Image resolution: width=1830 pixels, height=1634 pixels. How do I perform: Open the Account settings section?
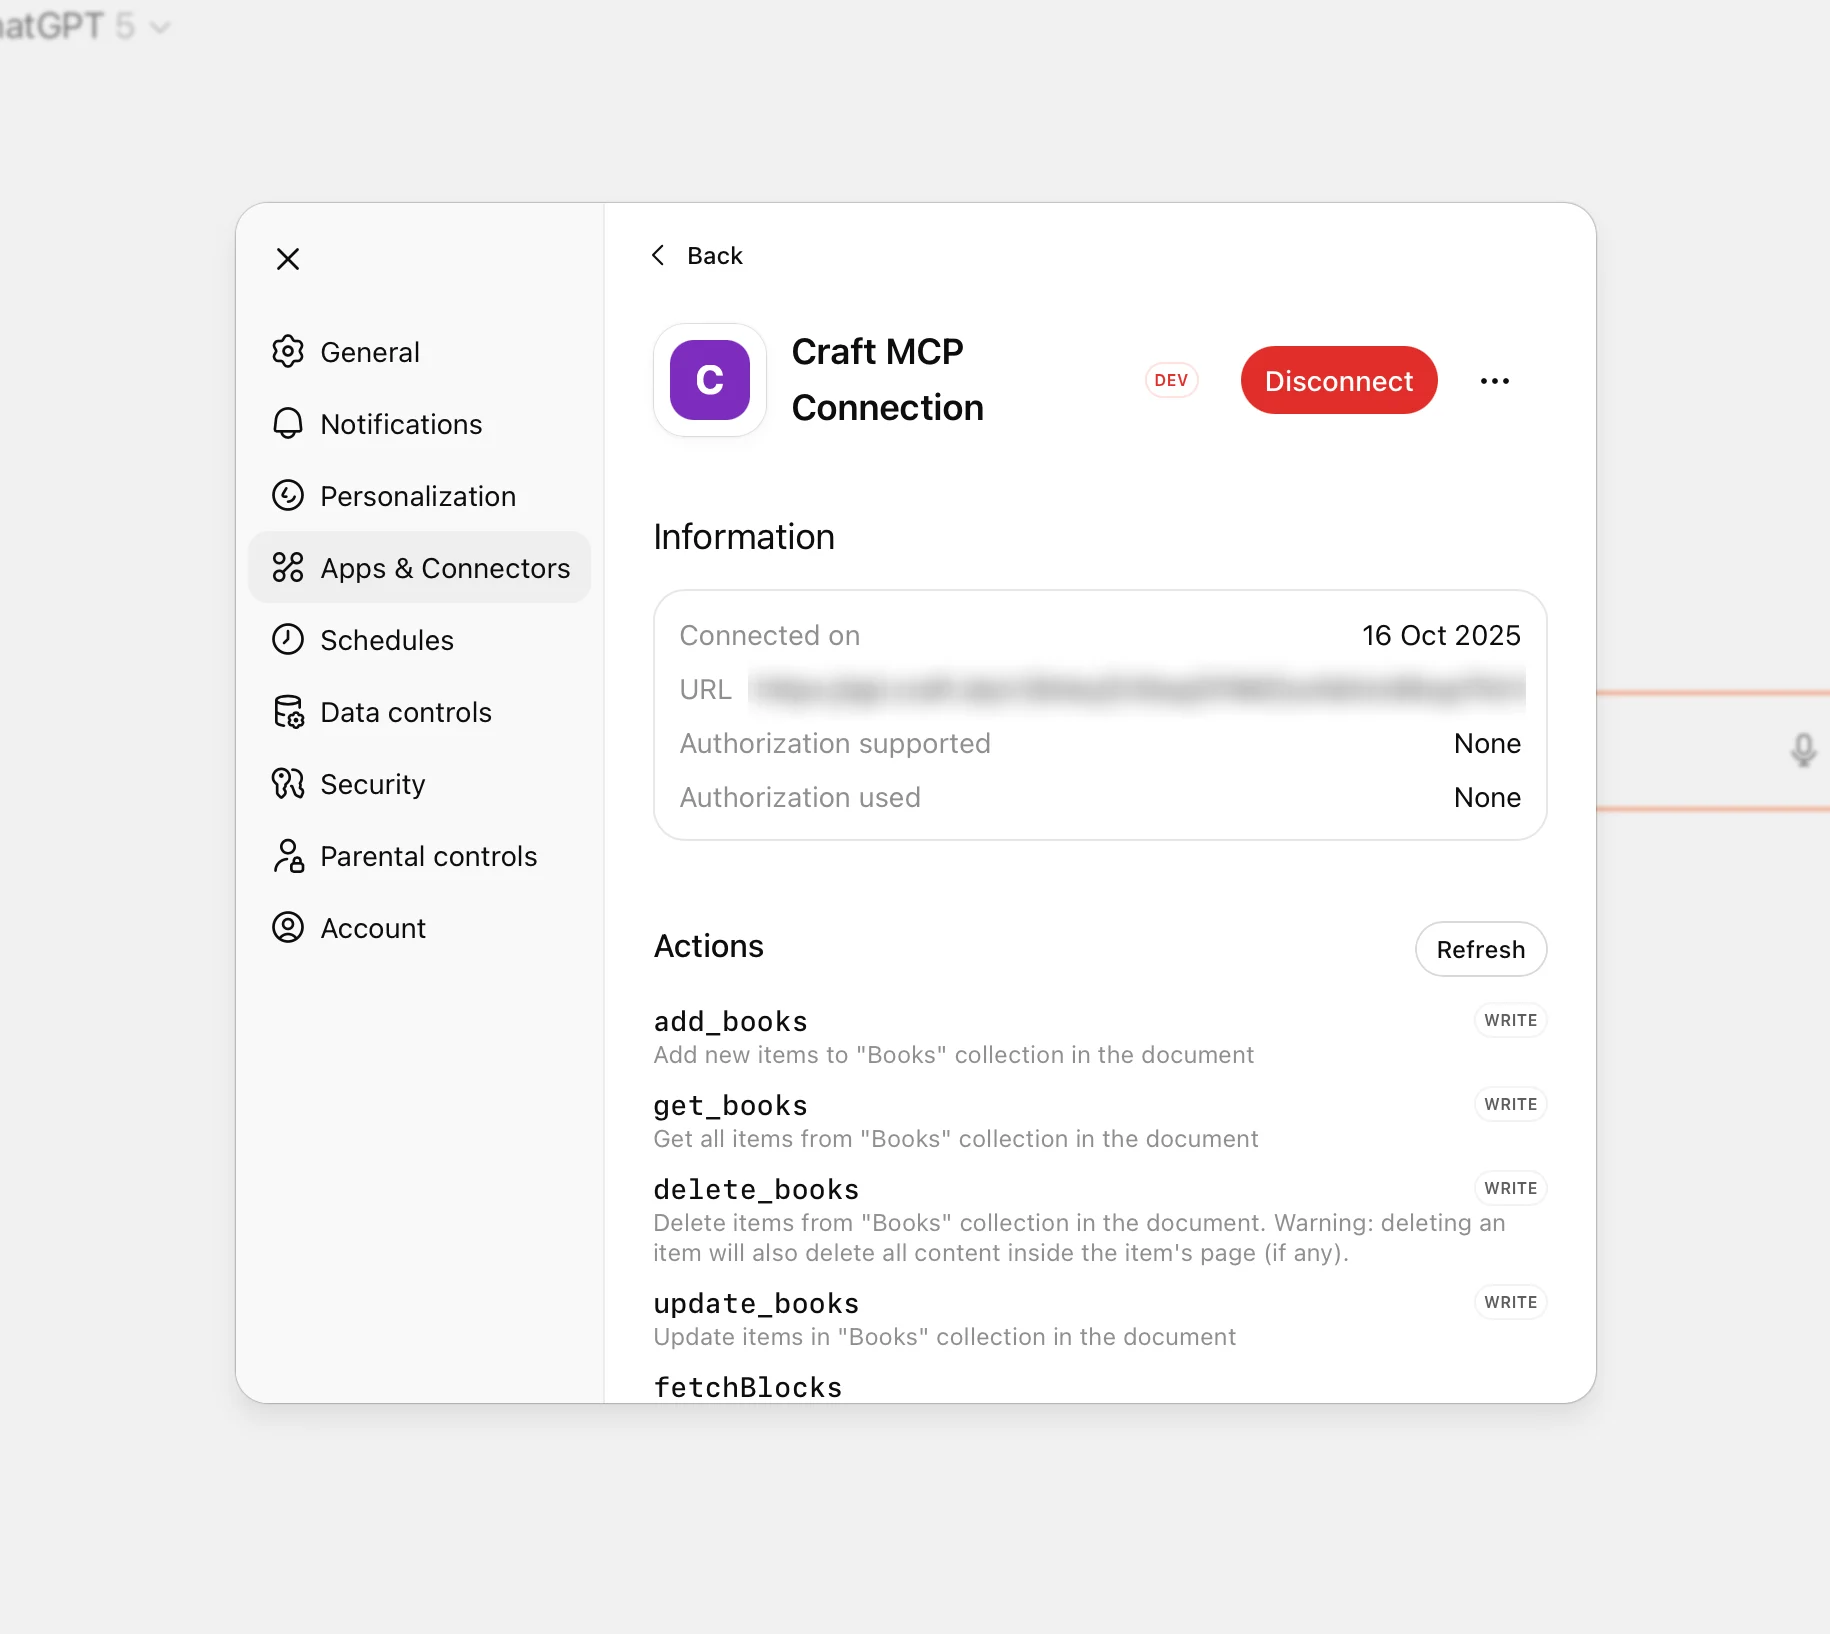click(x=372, y=927)
